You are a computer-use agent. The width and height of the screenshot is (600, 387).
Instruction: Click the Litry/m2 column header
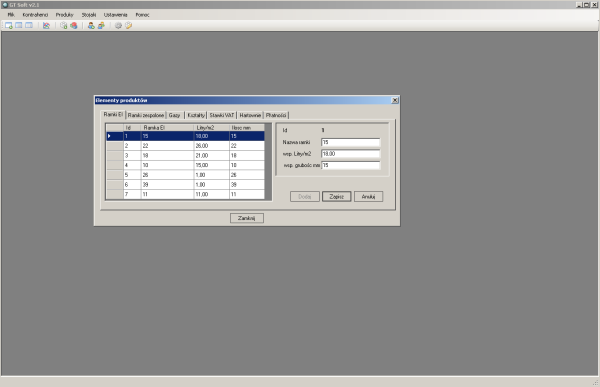tap(212, 128)
